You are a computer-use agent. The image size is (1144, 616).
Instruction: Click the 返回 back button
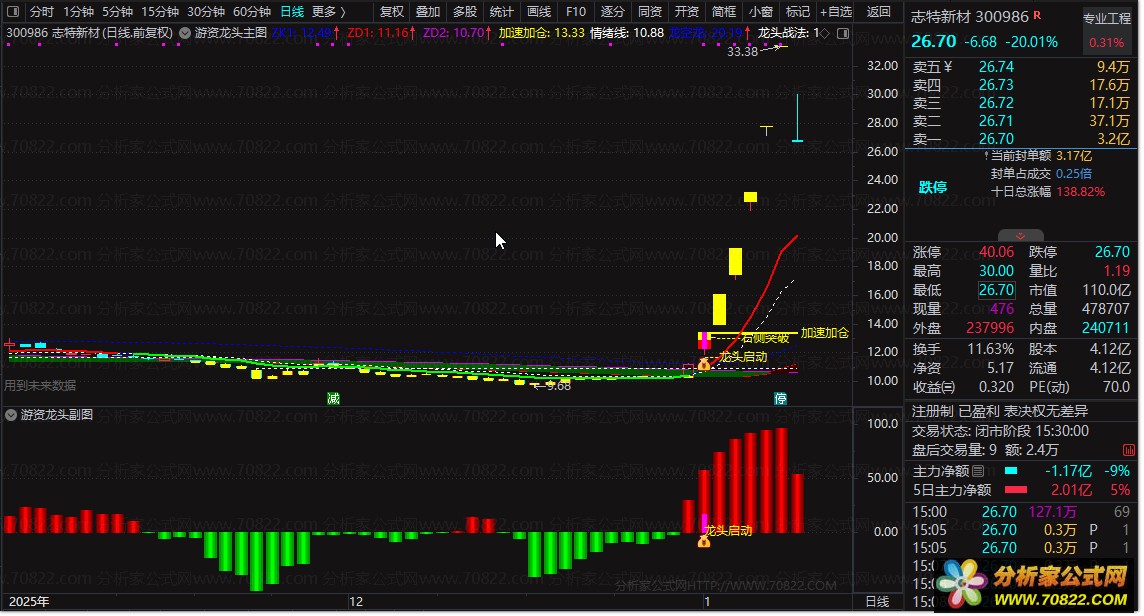click(x=878, y=12)
